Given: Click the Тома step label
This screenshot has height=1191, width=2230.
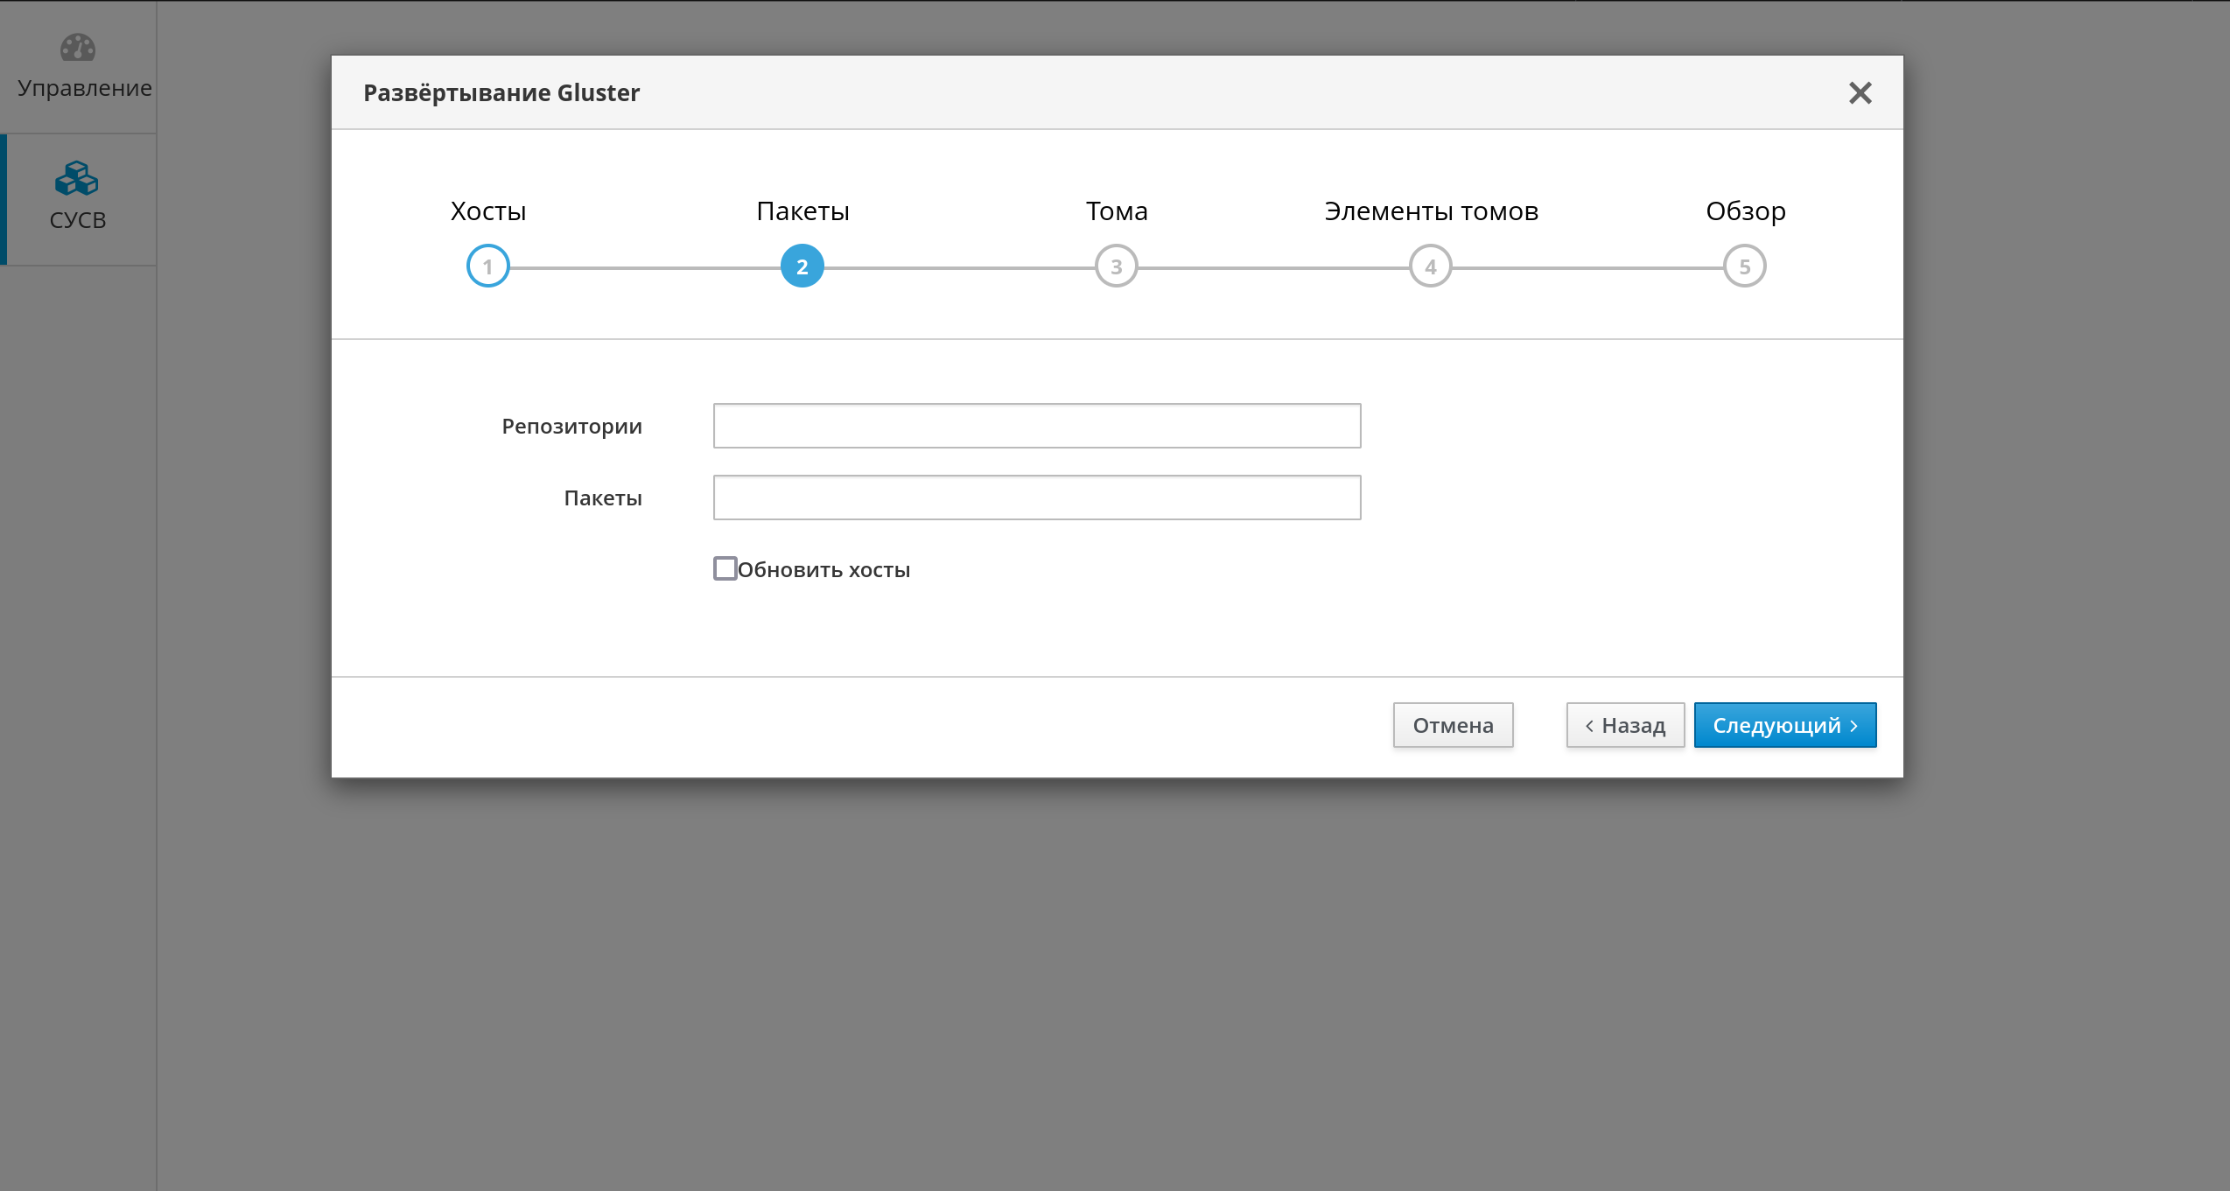Looking at the screenshot, I should point(1116,211).
